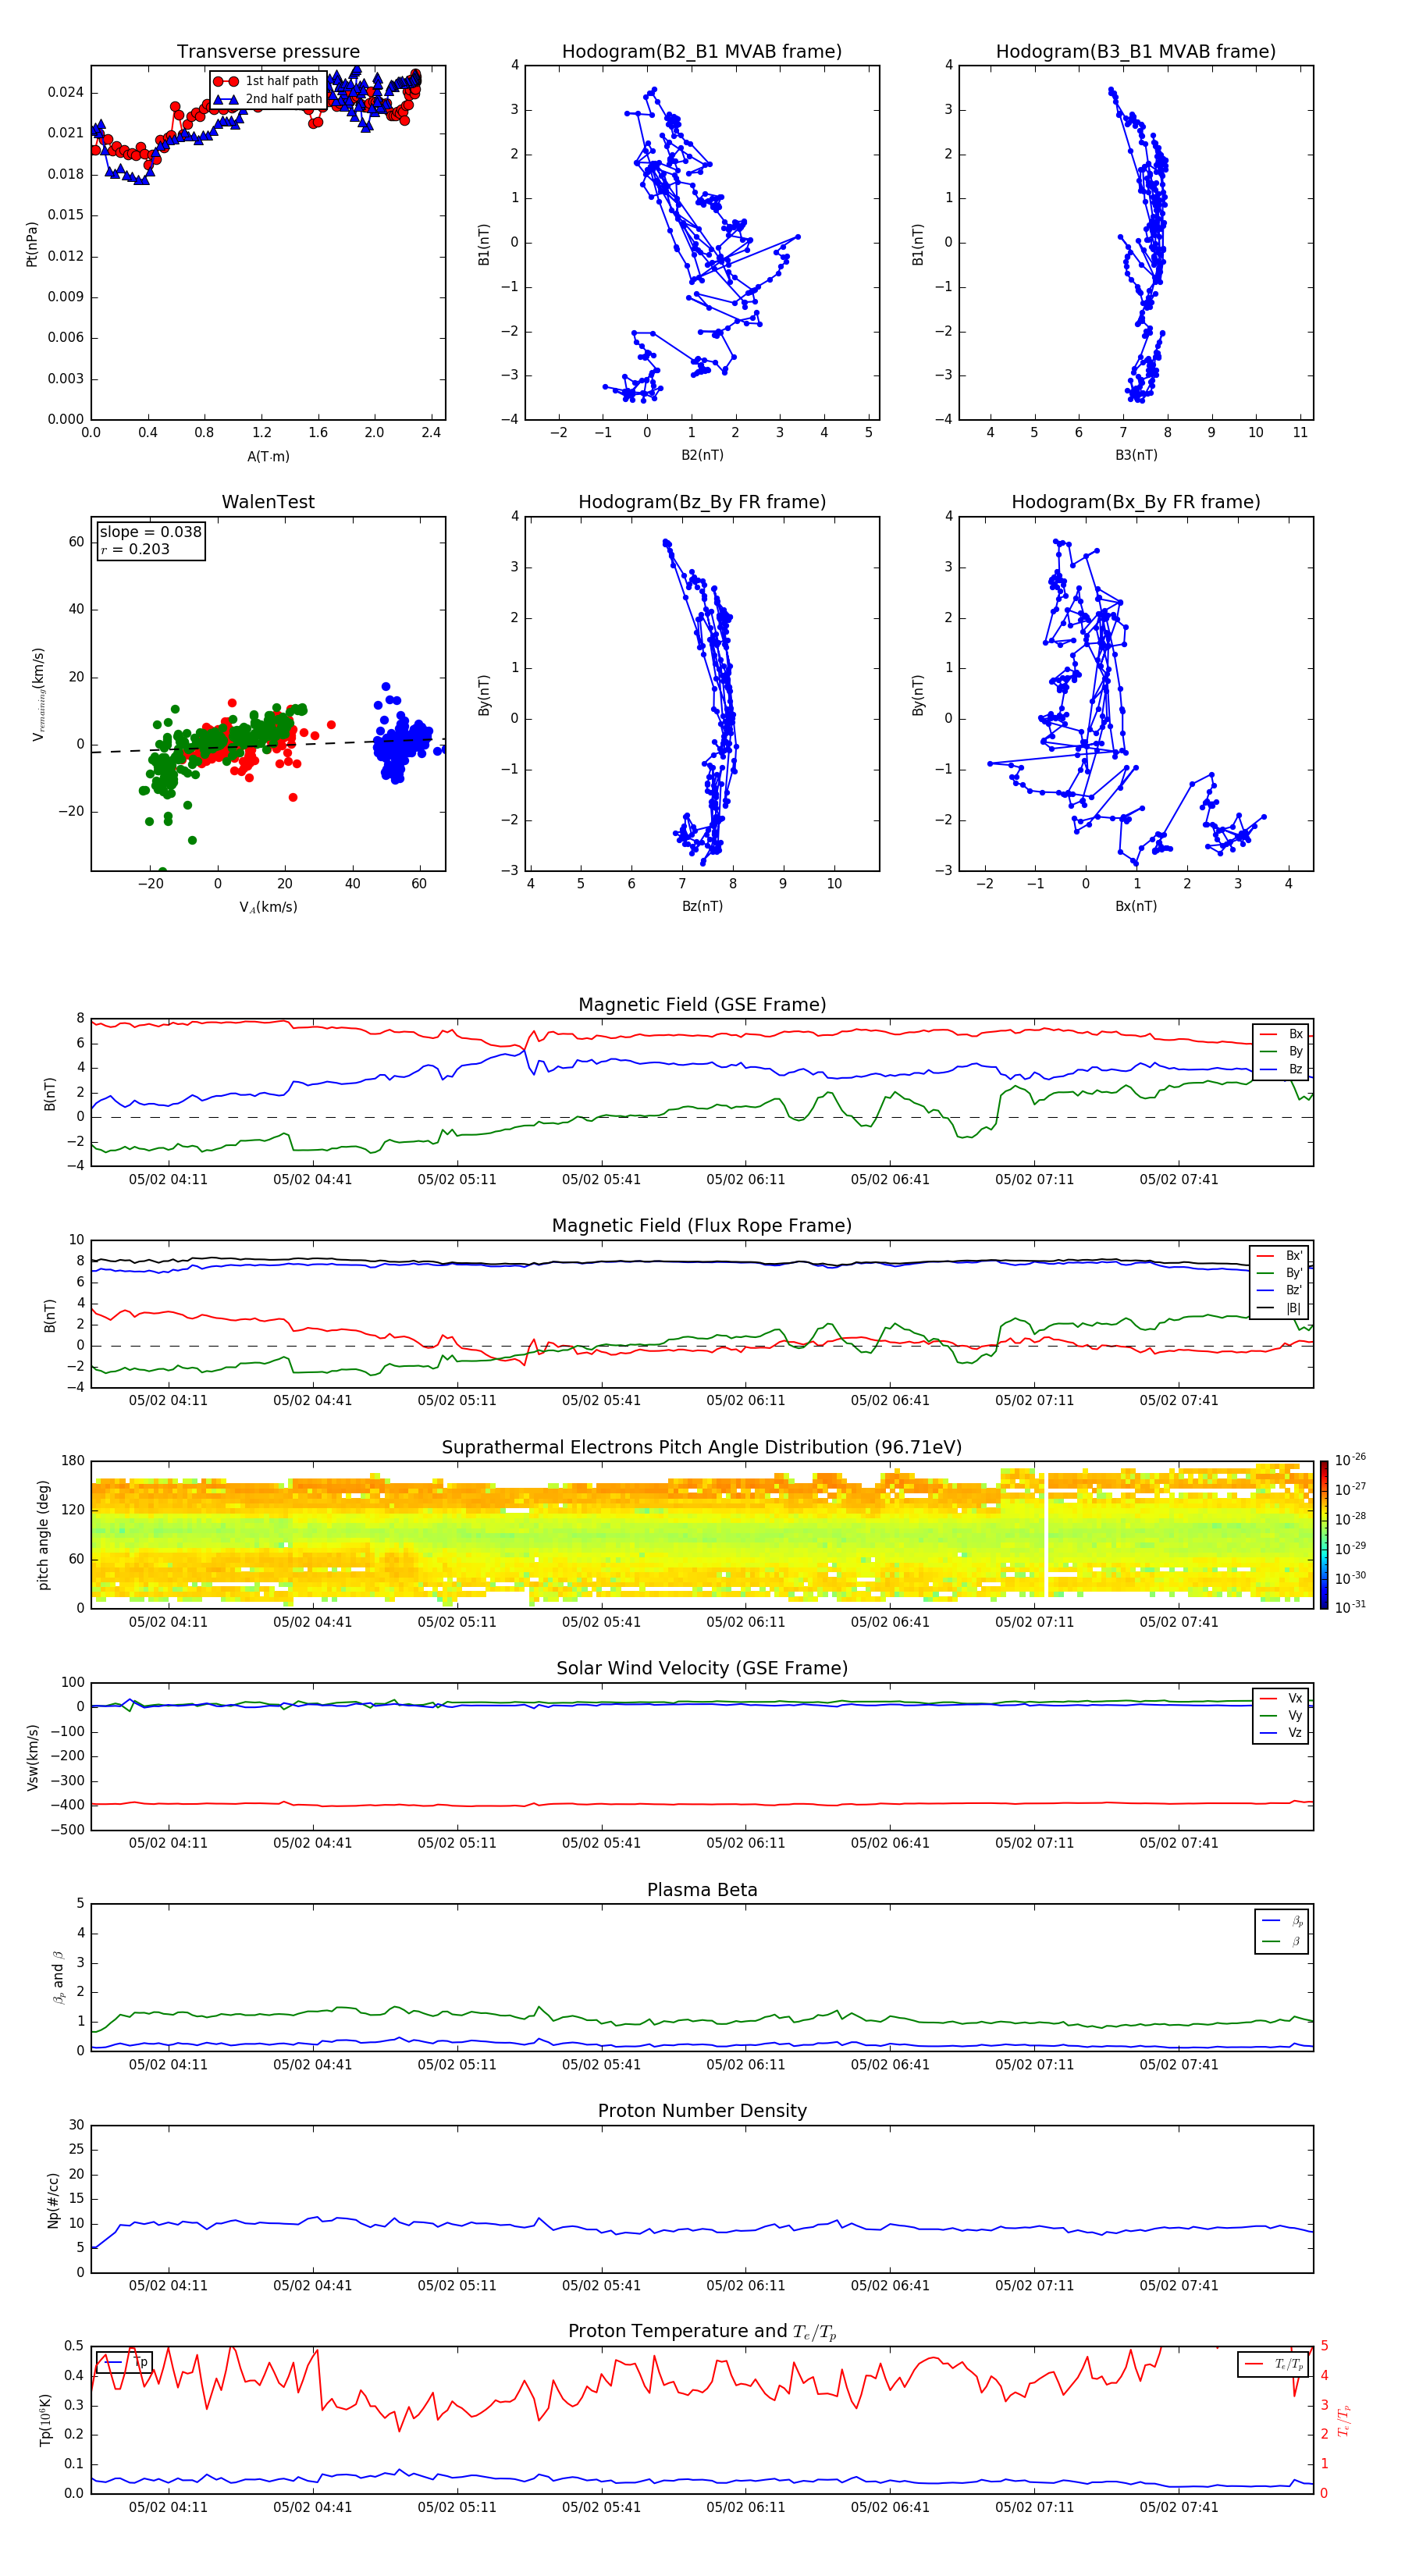
Task: Select the Bz' entry in Flux Rope legend
Action: tap(1280, 1290)
